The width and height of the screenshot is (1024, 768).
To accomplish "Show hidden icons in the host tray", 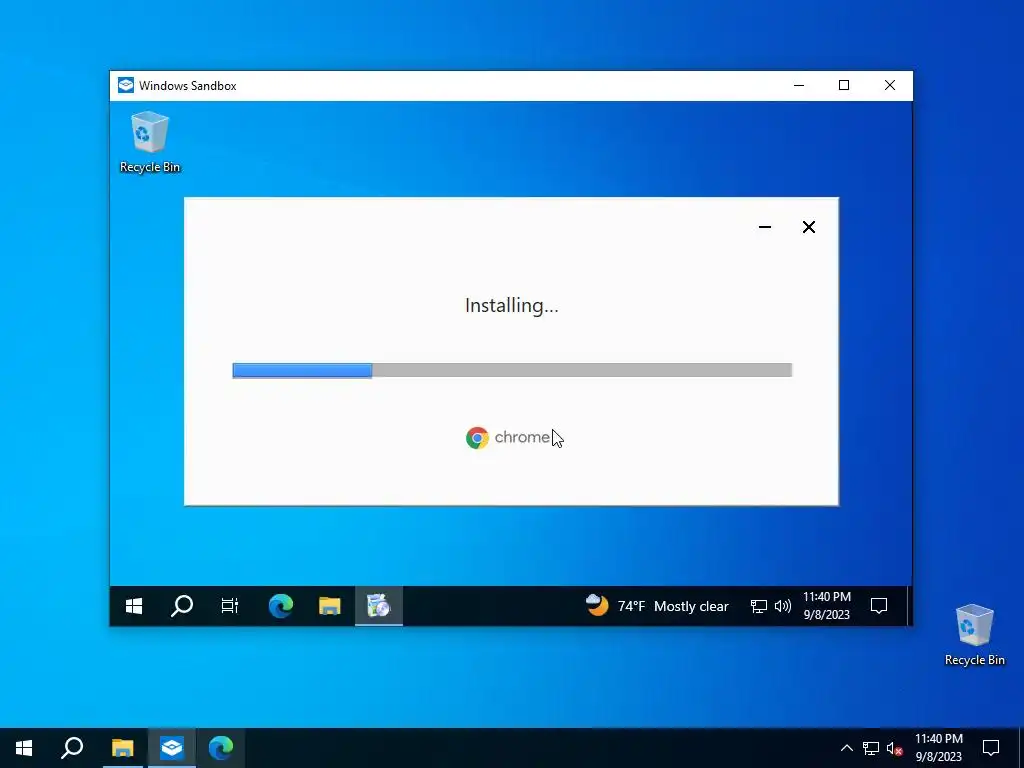I will [x=846, y=748].
